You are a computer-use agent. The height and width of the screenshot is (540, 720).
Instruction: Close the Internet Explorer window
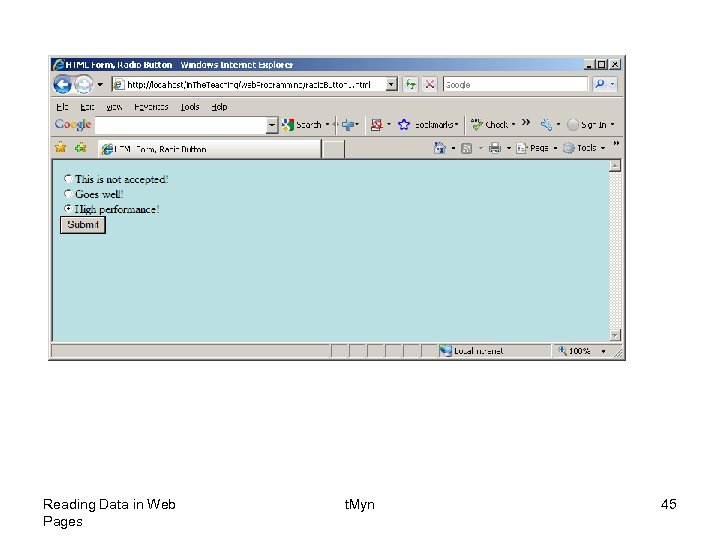coord(615,64)
